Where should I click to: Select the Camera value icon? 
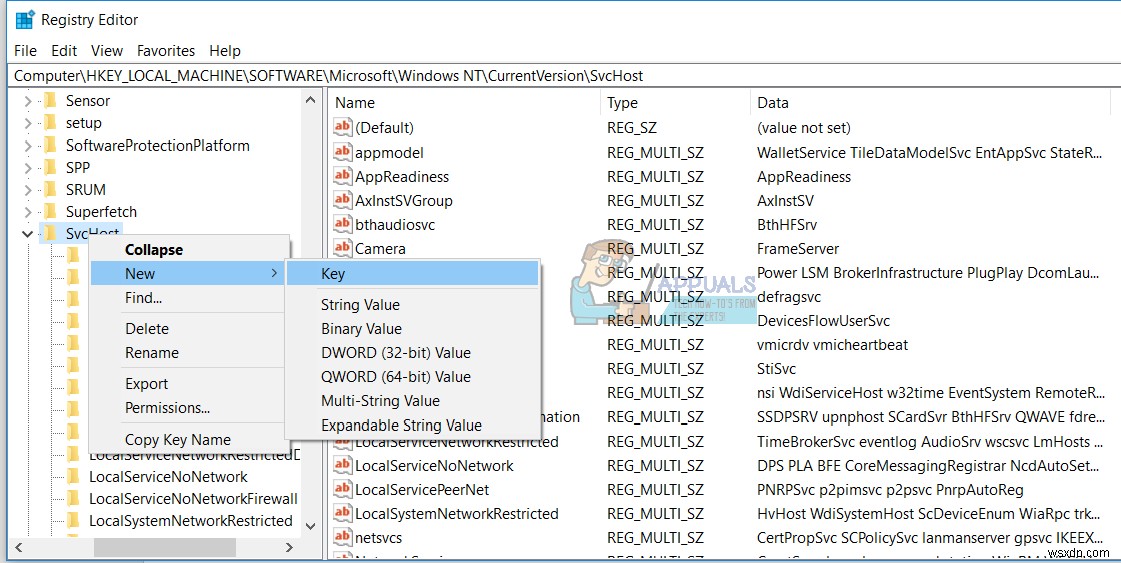click(343, 248)
